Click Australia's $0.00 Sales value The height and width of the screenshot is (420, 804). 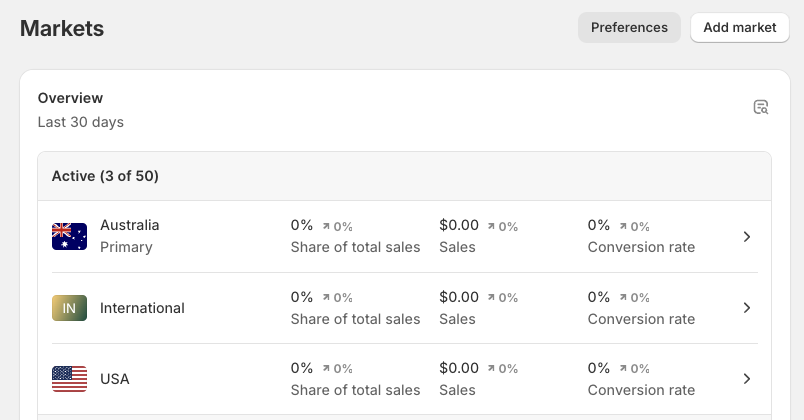pyautogui.click(x=459, y=225)
